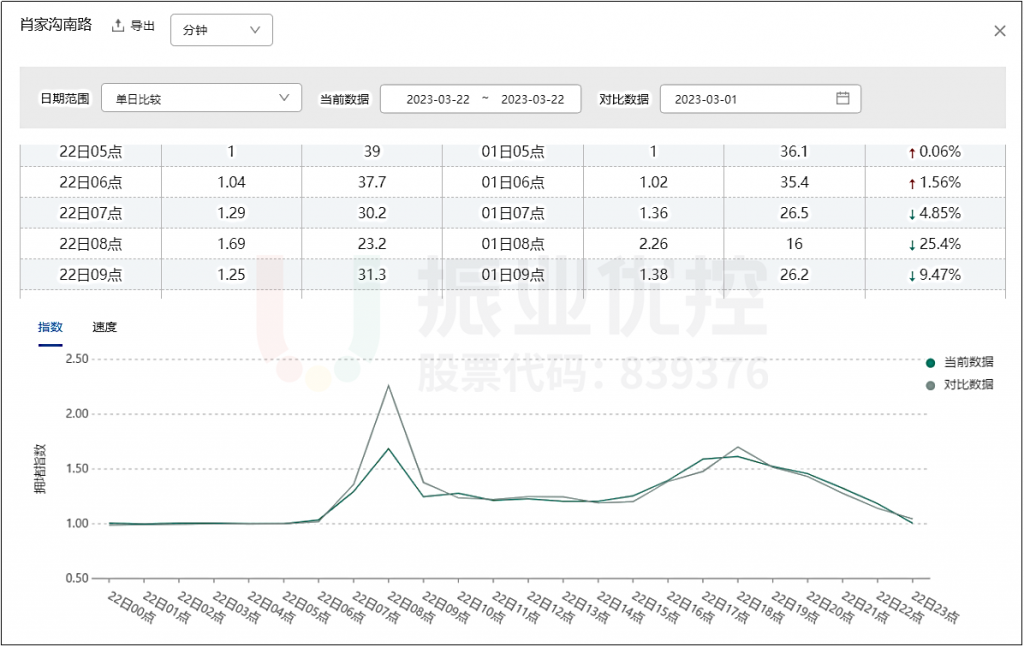Screen dimensions: 1024x647
Task: Click the down arrow beside 25.4%
Action: (911, 245)
